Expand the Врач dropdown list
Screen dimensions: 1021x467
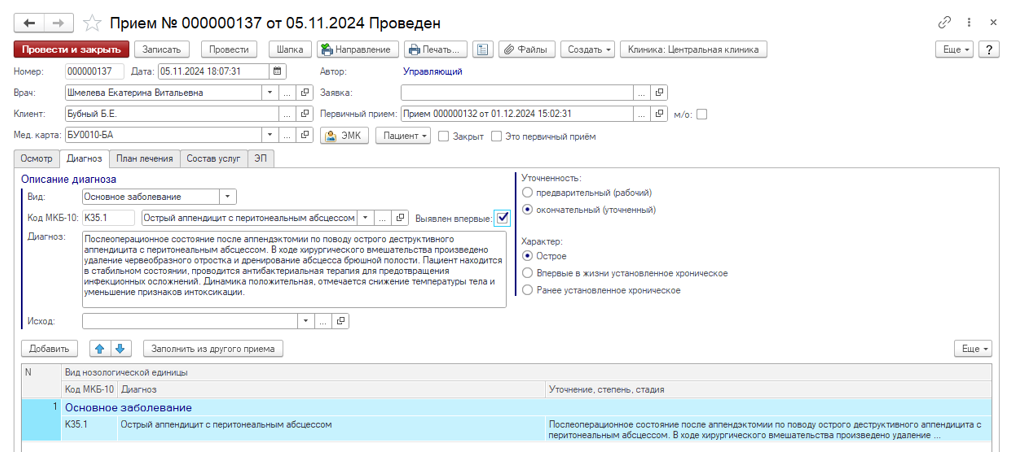(271, 93)
